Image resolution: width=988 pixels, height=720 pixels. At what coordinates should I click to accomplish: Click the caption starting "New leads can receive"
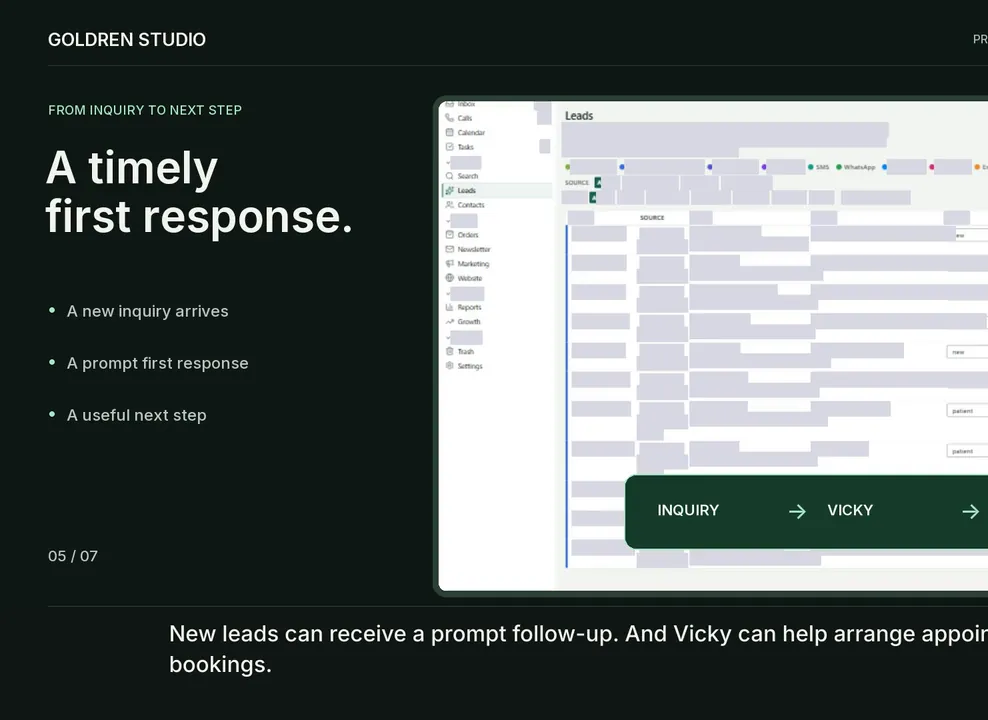[x=578, y=649]
